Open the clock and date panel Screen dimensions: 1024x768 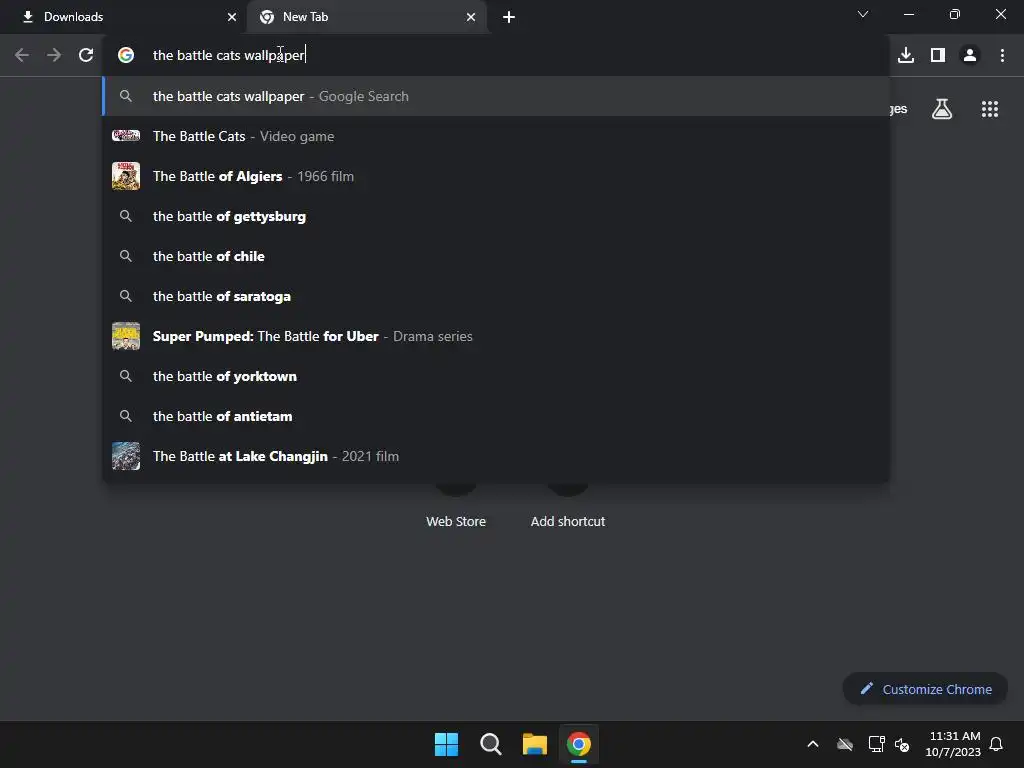click(953, 744)
